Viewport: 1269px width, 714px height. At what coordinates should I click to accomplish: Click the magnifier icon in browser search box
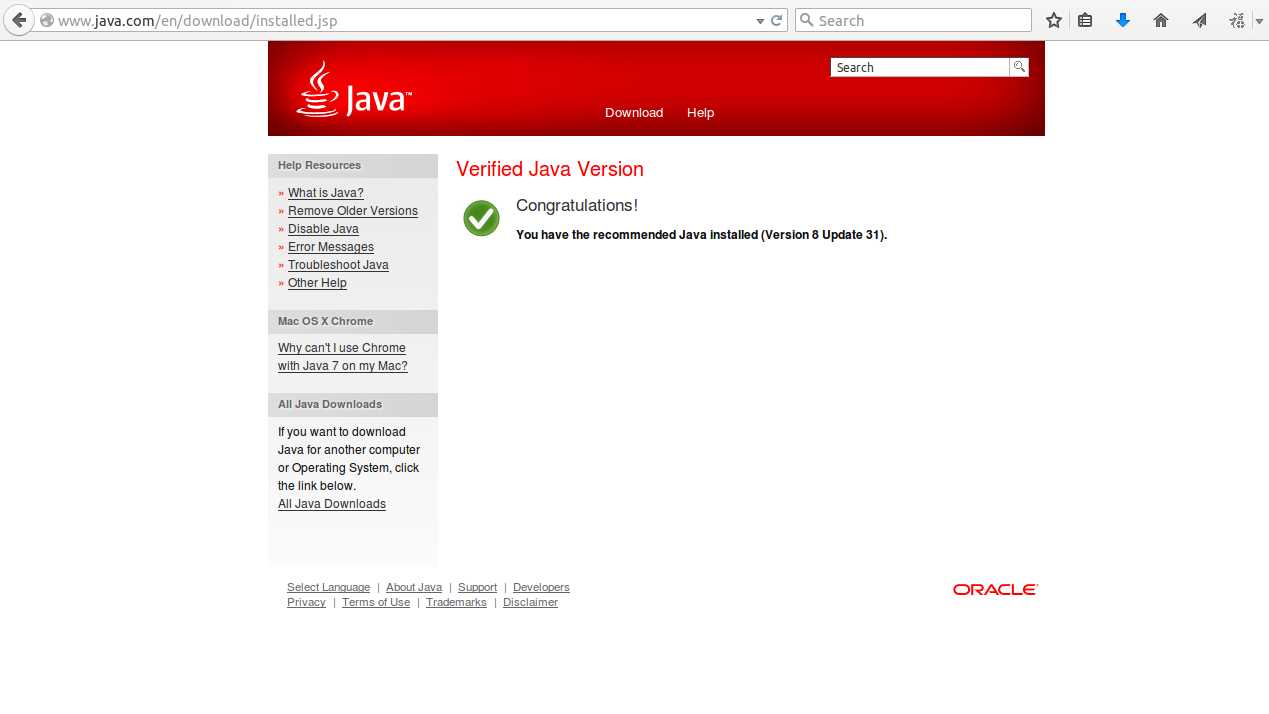(x=807, y=20)
